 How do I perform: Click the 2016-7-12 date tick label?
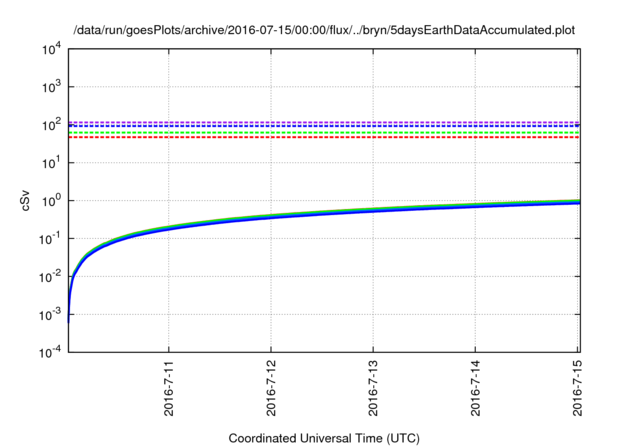(x=271, y=388)
